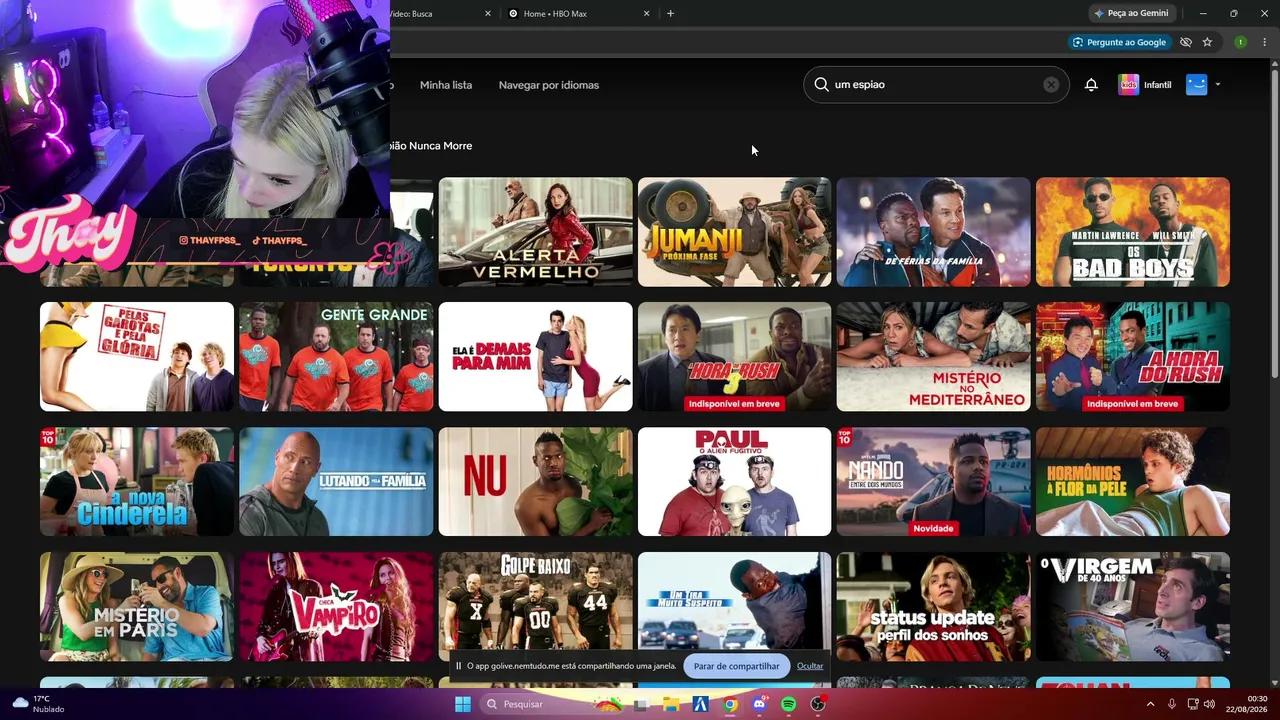Open Pelas Garotas e Pela Glória

[x=137, y=357]
